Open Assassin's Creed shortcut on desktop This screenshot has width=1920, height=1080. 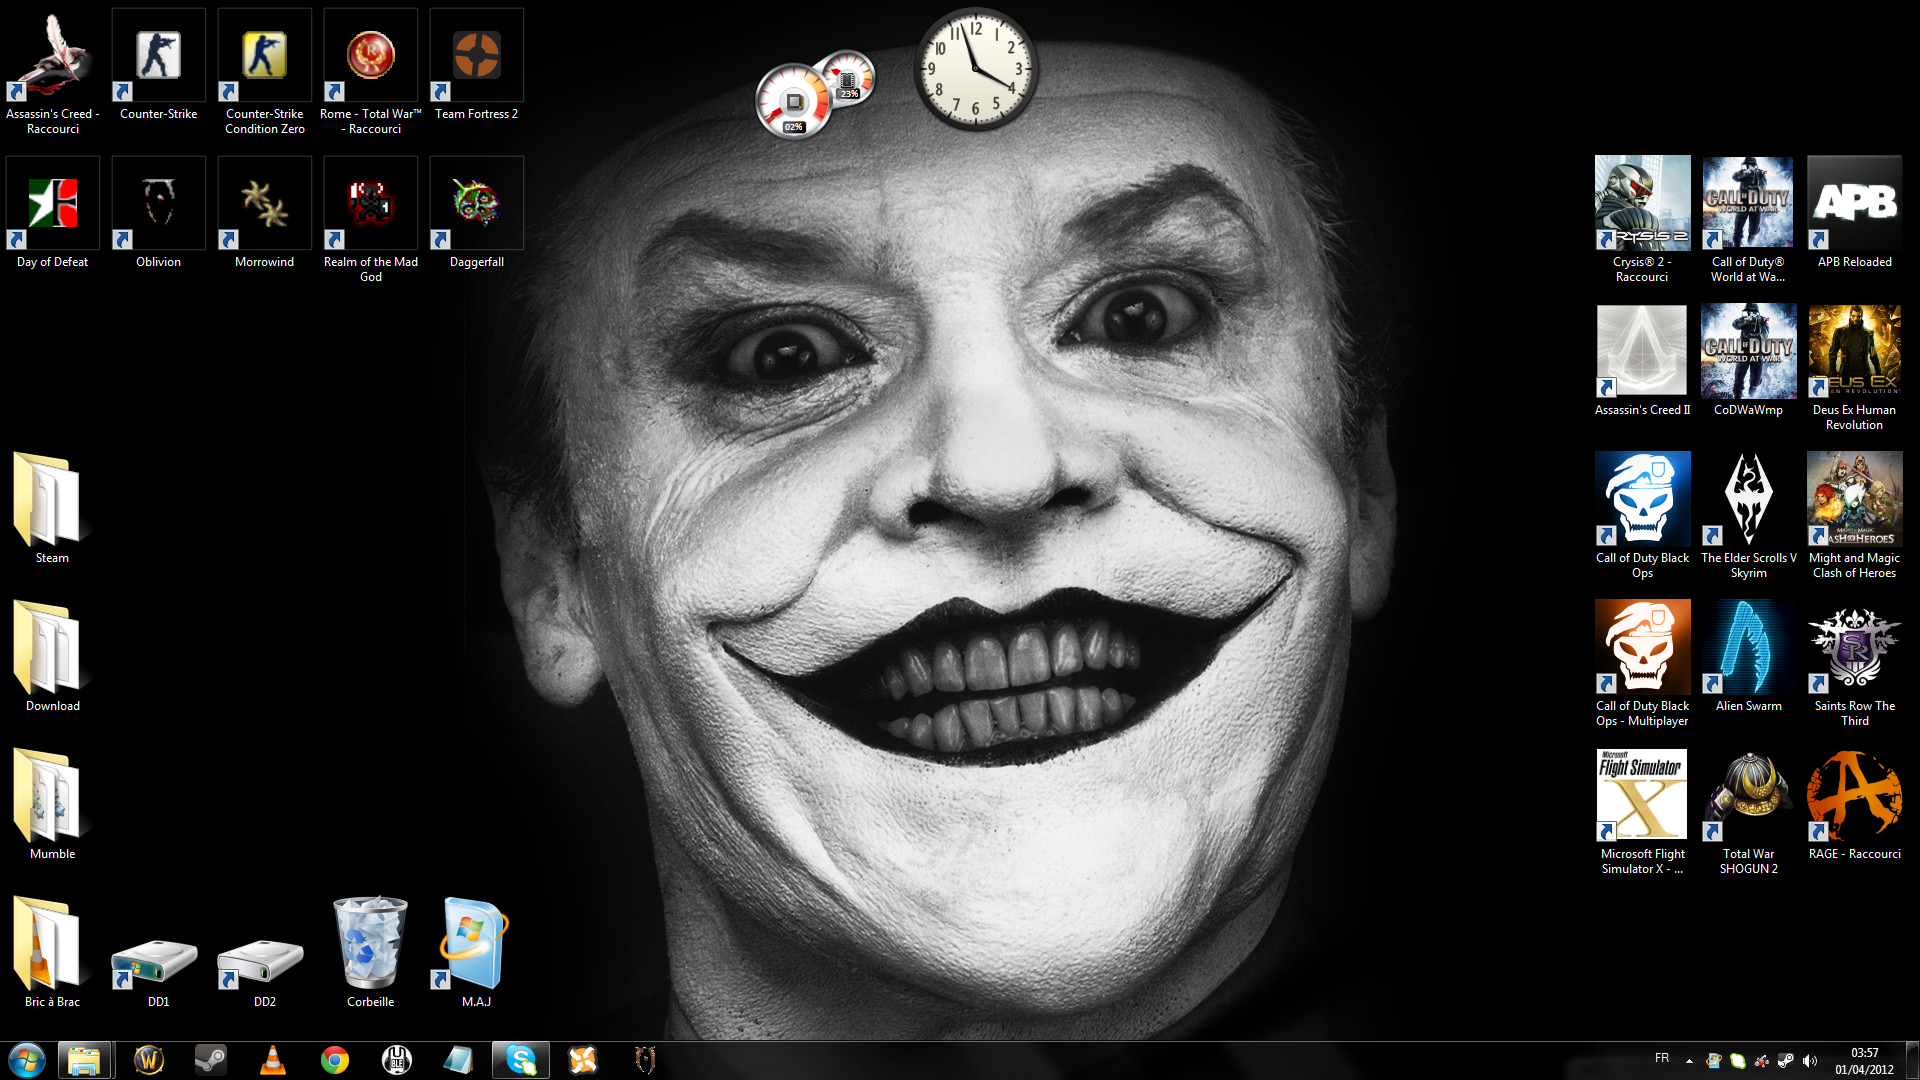(x=52, y=72)
